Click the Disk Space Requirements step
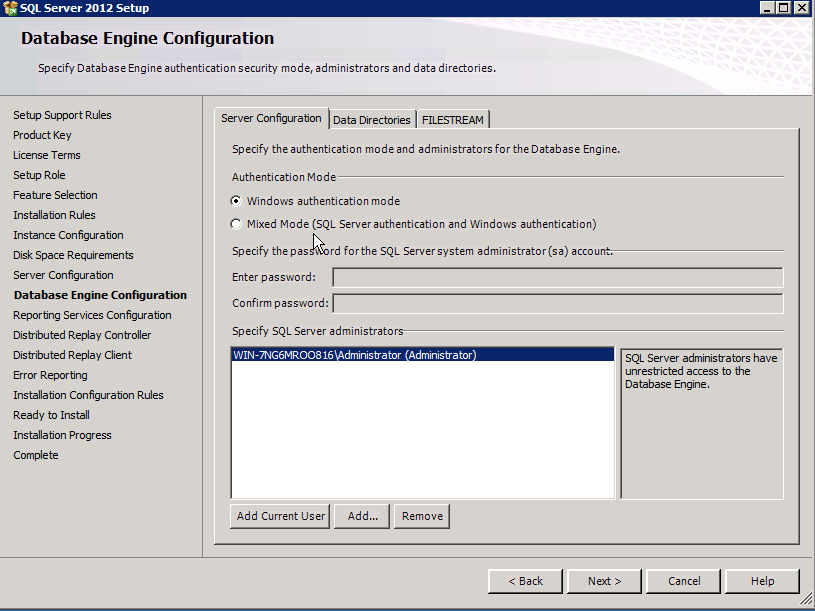Image resolution: width=815 pixels, height=611 pixels. 73,255
